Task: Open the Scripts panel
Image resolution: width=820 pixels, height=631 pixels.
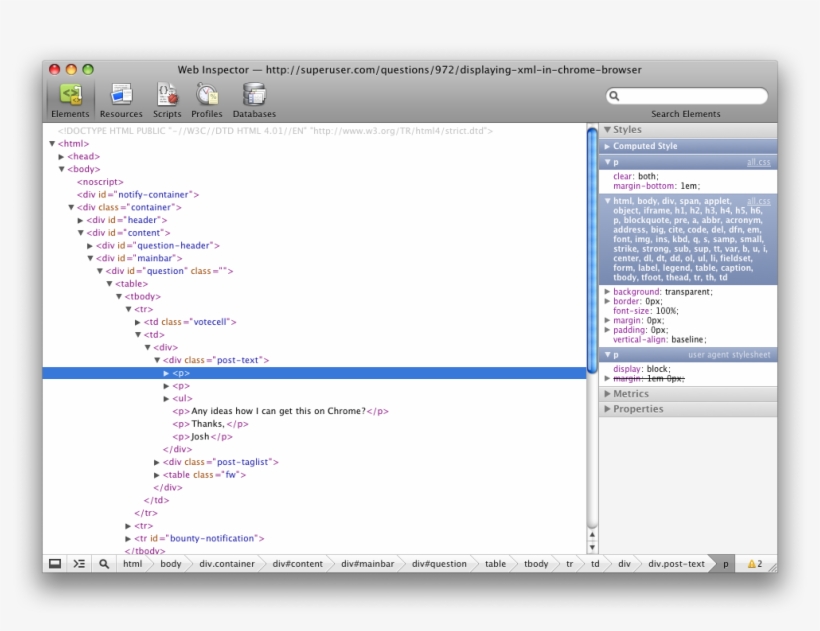Action: coord(167,95)
